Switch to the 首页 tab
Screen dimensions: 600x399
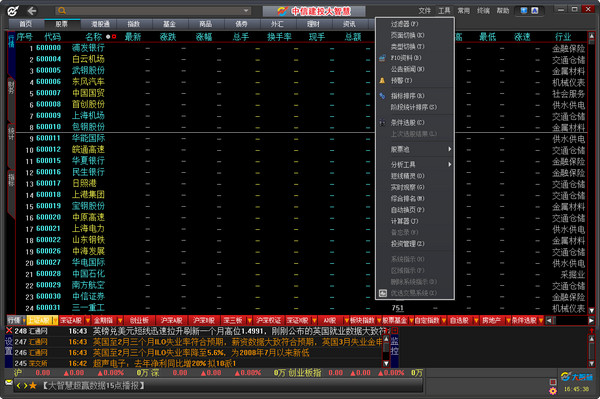pyautogui.click(x=26, y=24)
